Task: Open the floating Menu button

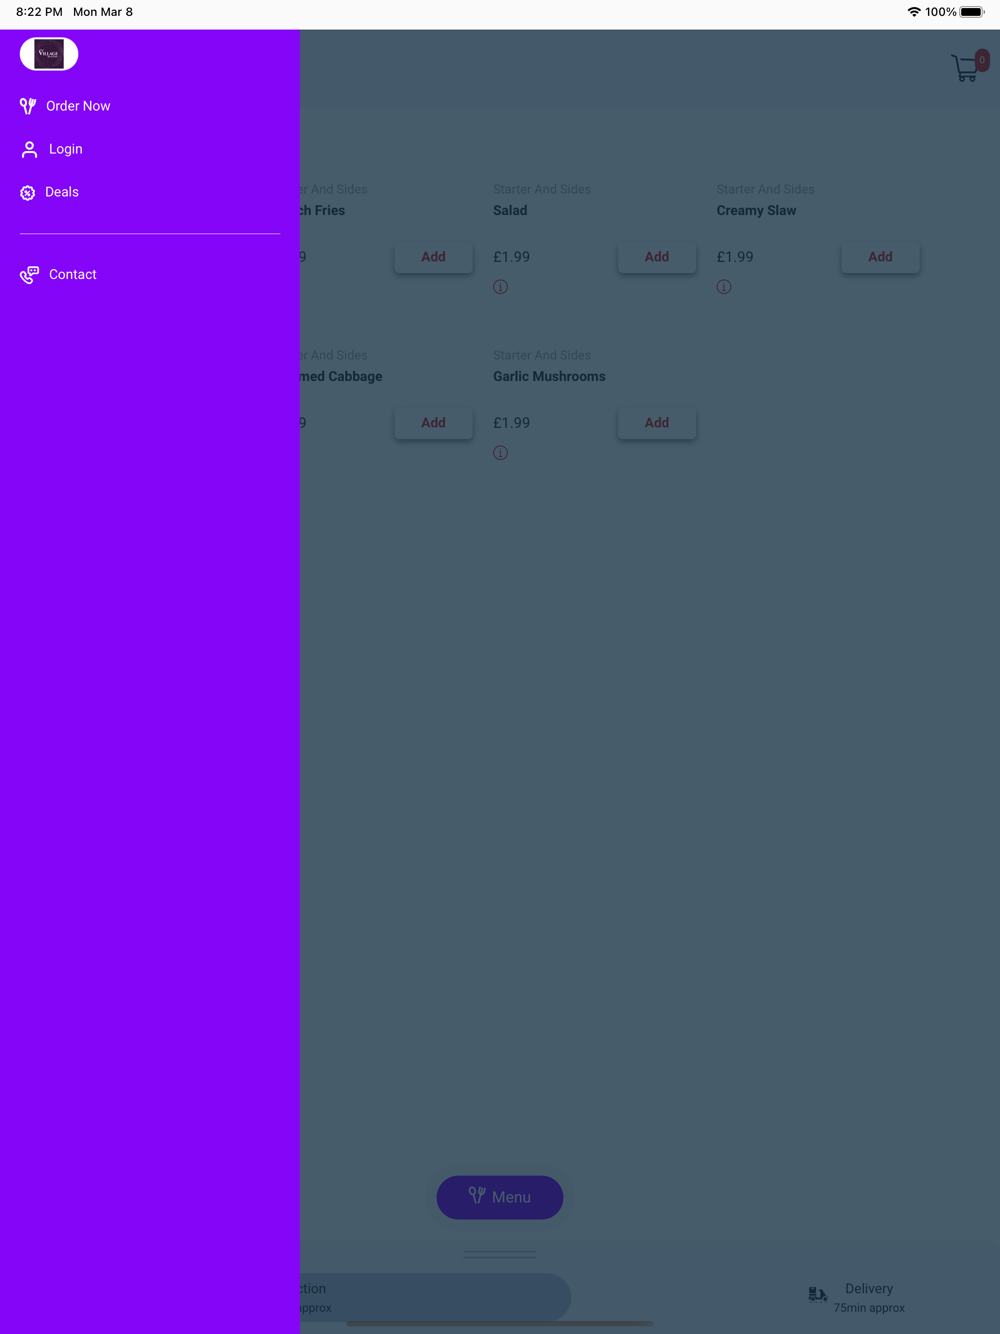Action: tap(500, 1197)
